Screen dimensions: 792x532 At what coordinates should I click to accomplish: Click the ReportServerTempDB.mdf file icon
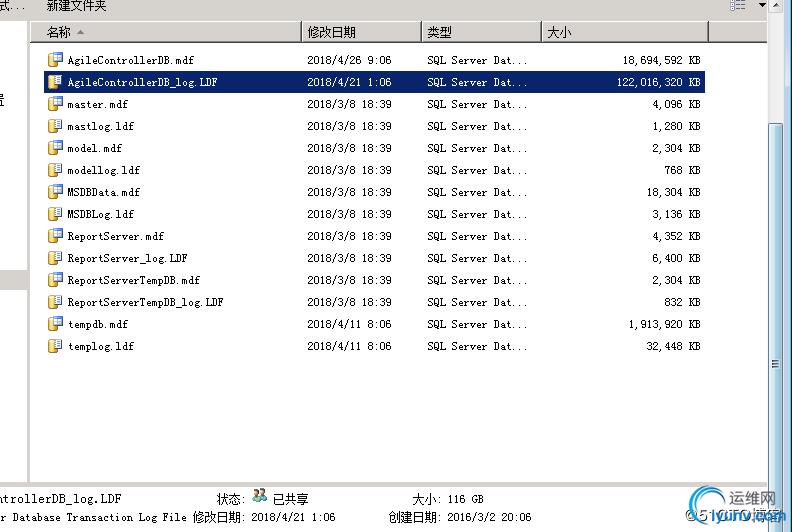(55, 279)
